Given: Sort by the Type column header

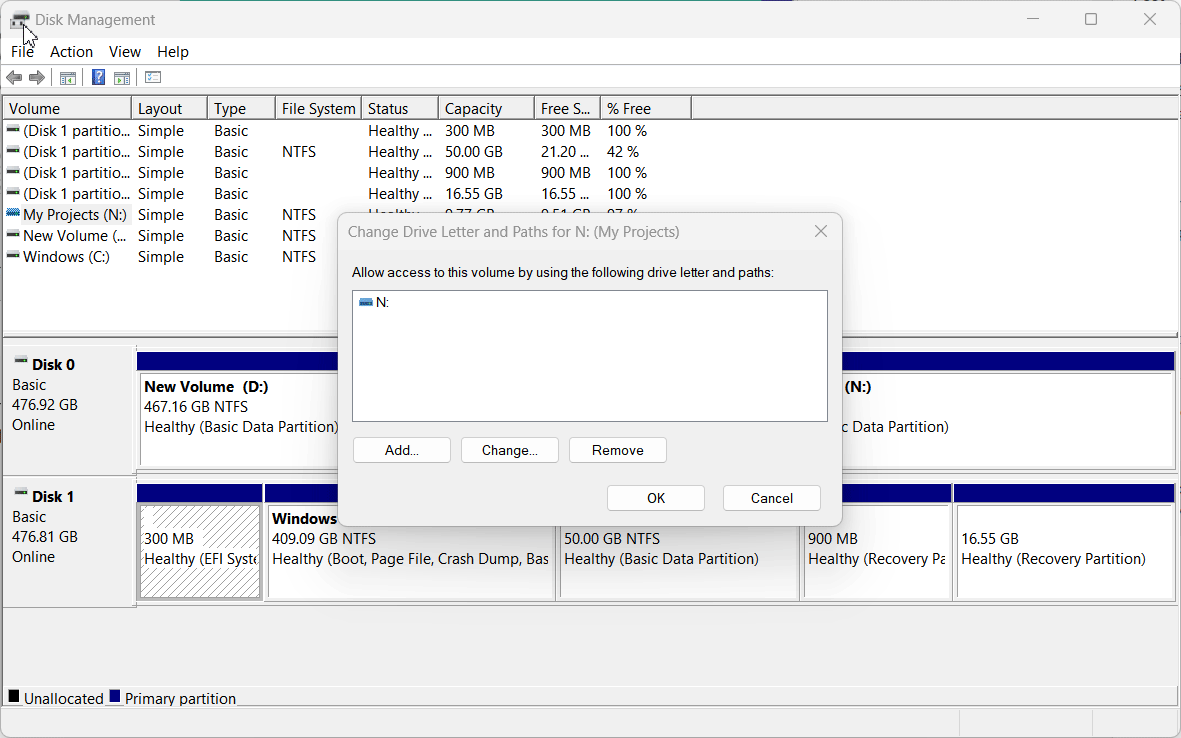Looking at the screenshot, I should (x=242, y=108).
